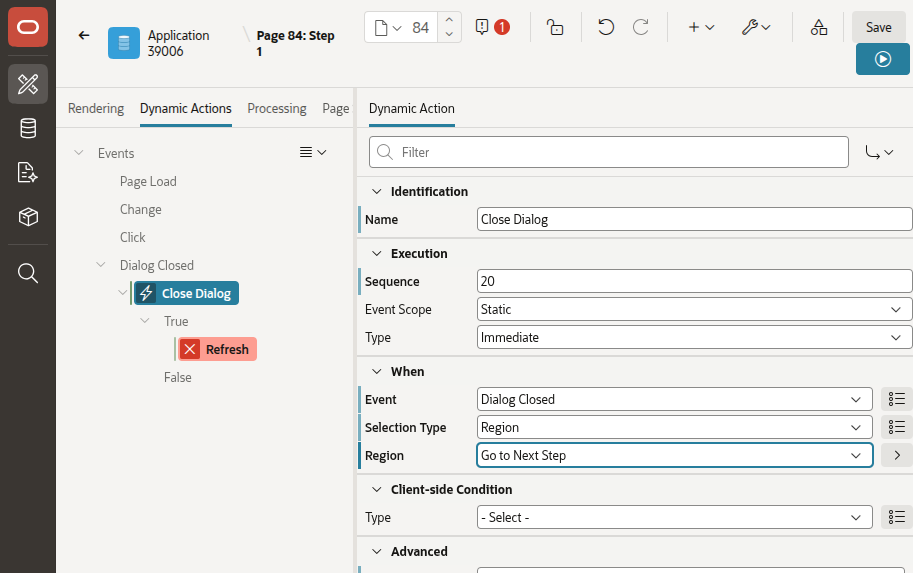This screenshot has width=913, height=573.
Task: Open the tree view options menu
Action: tap(313, 153)
